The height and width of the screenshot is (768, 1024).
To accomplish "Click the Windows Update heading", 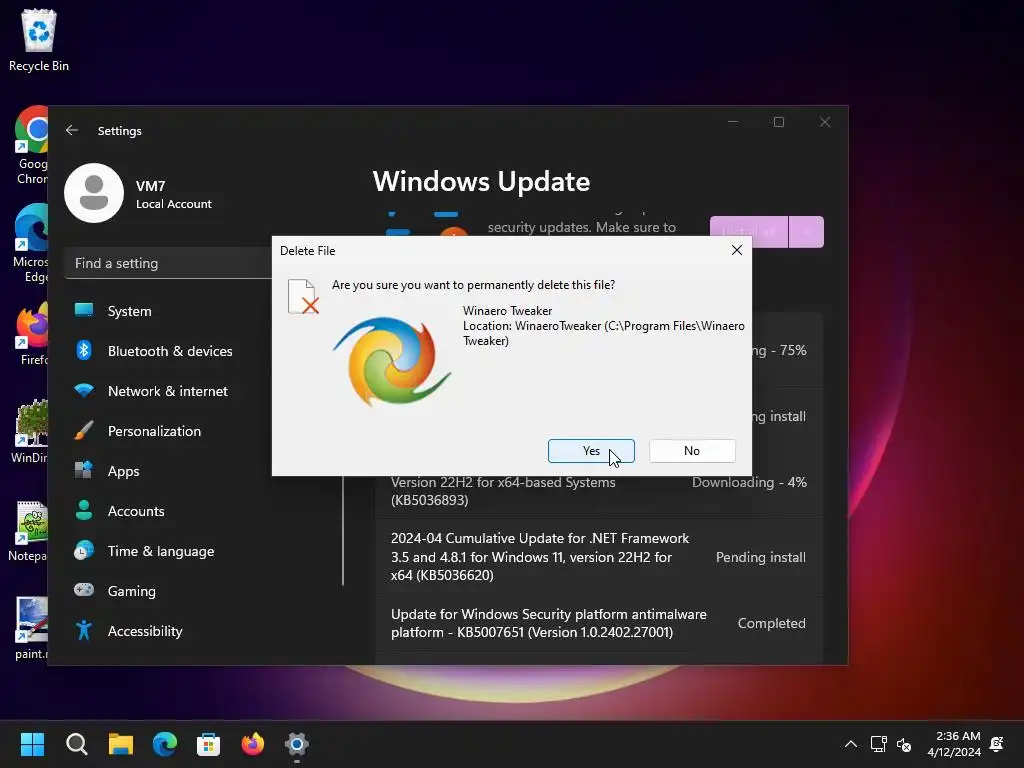I will coord(481,182).
